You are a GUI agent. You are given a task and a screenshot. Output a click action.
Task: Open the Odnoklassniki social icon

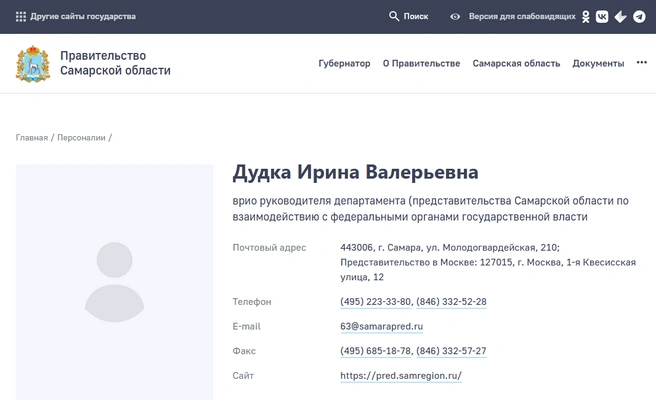click(x=586, y=17)
